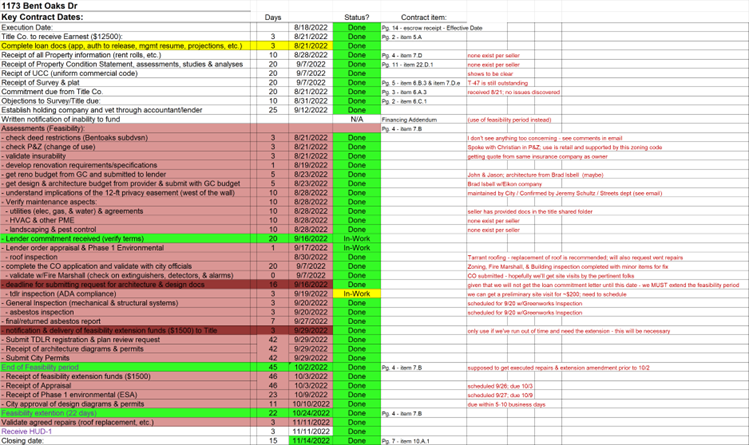Select 'Assessments (Feasibility):' section row

125,128
